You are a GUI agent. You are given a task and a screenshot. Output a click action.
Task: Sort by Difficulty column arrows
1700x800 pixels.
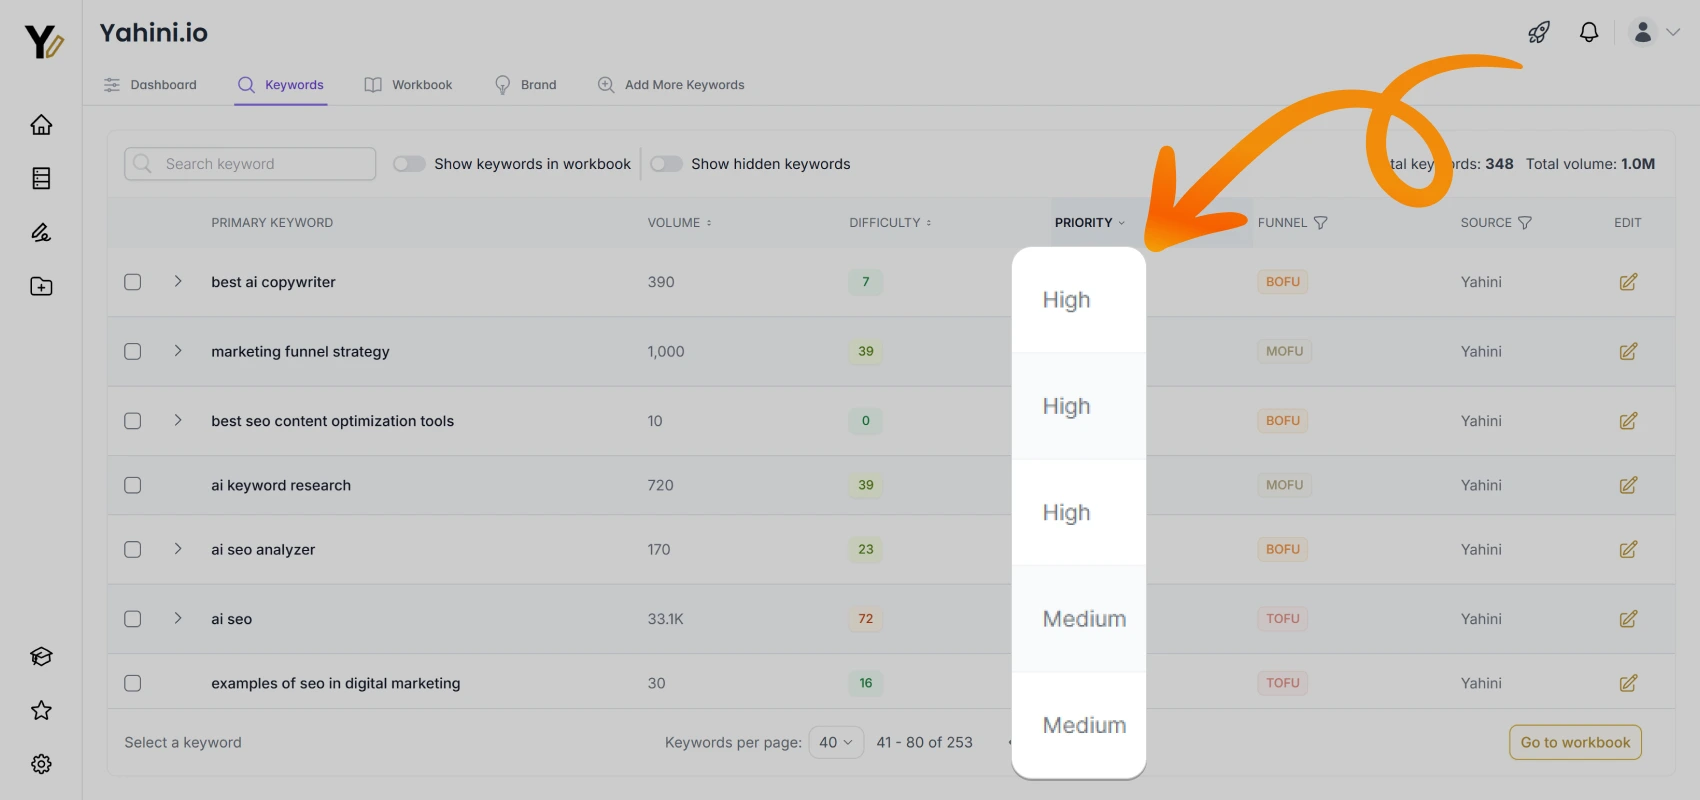[x=928, y=223]
